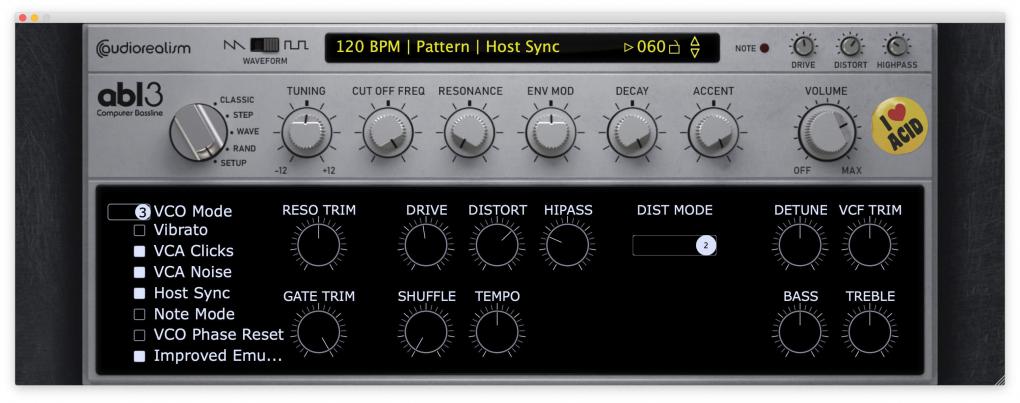
Task: Select WAVE mode on the selector
Action: (247, 131)
